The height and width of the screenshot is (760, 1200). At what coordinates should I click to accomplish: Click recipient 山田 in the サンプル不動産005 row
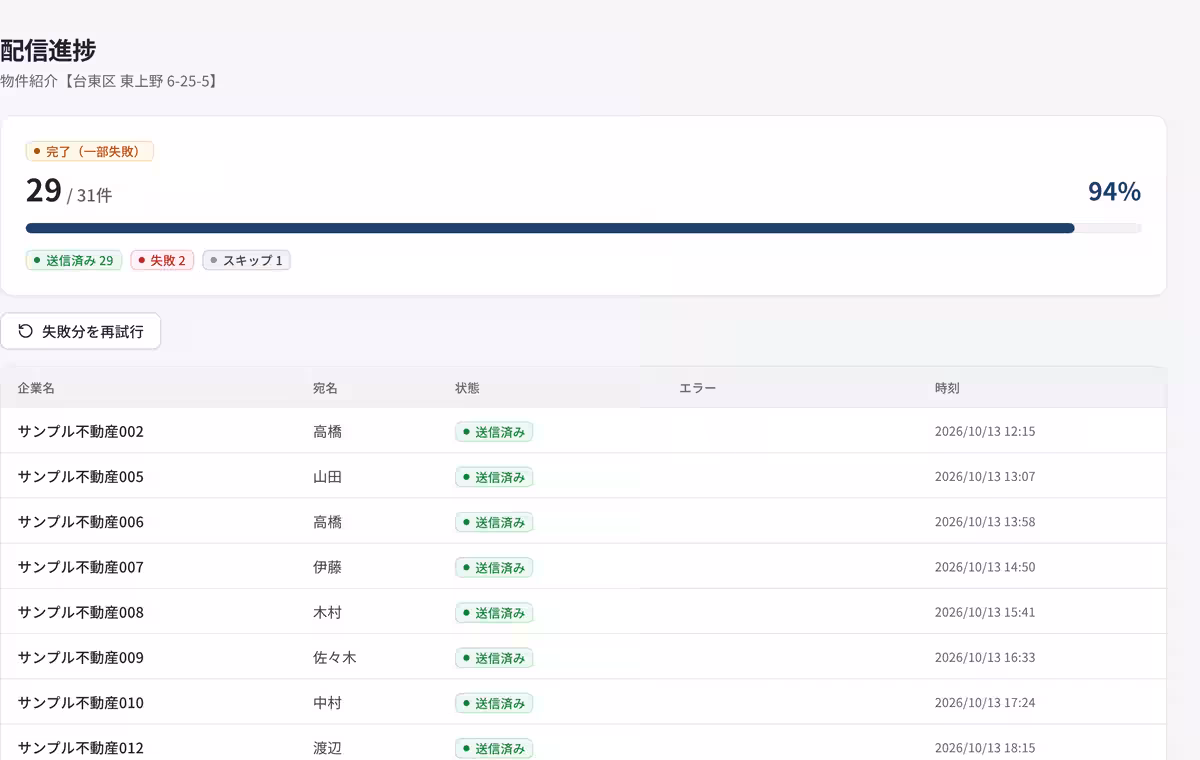point(327,477)
